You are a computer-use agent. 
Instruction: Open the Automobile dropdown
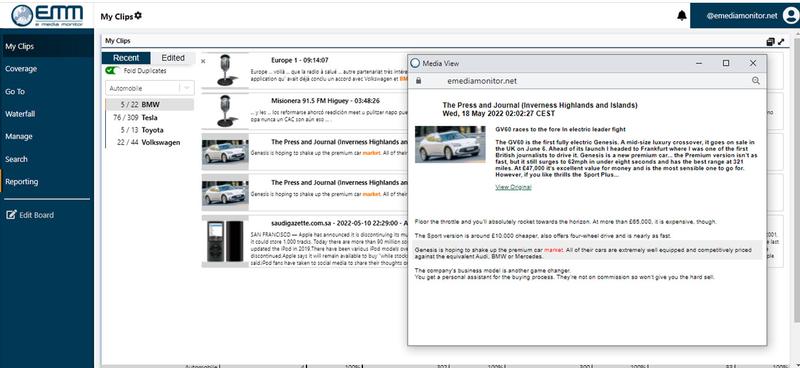(x=149, y=88)
